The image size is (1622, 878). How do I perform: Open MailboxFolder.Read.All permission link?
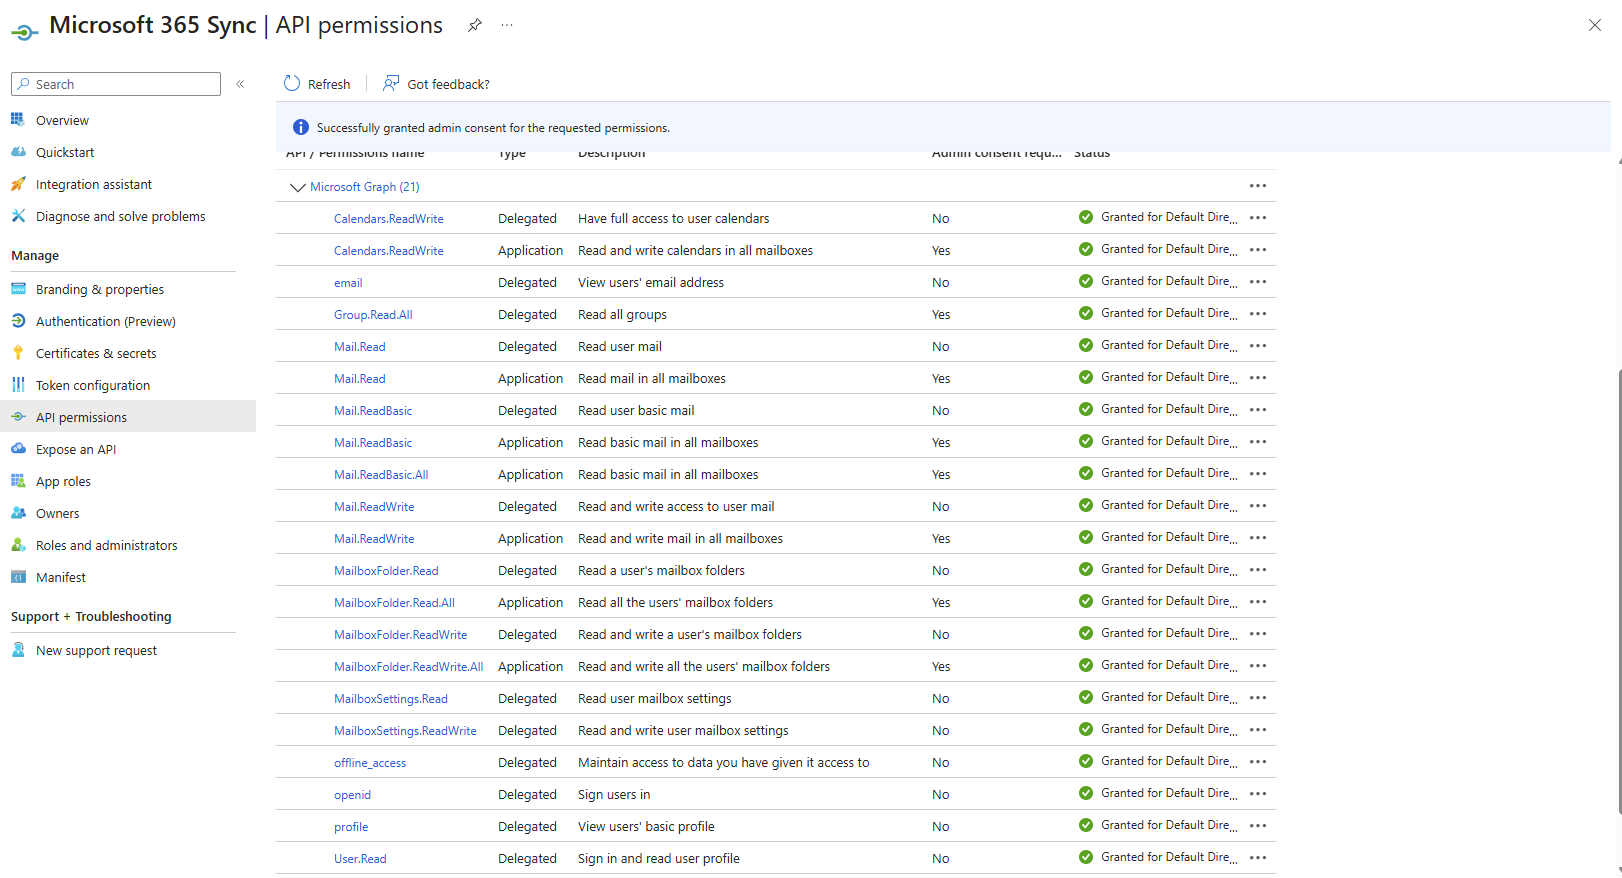(394, 603)
